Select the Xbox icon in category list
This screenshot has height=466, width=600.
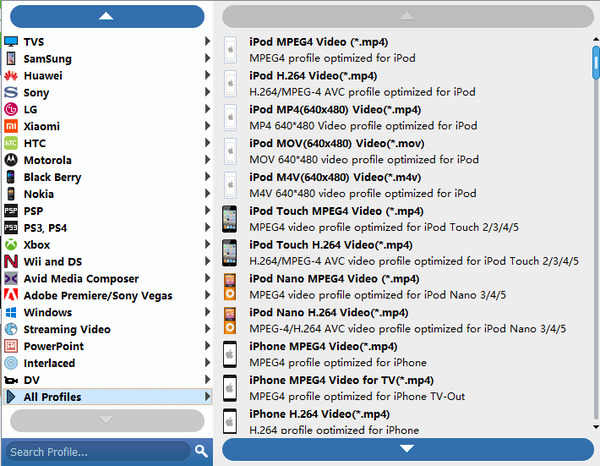[11, 245]
